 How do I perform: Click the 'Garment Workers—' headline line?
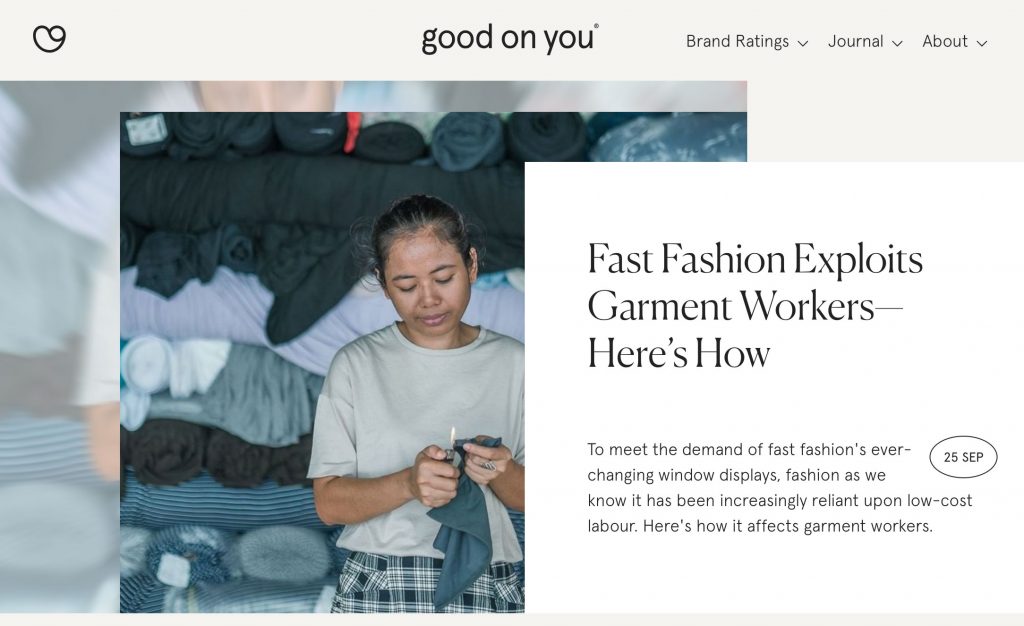[x=744, y=307]
